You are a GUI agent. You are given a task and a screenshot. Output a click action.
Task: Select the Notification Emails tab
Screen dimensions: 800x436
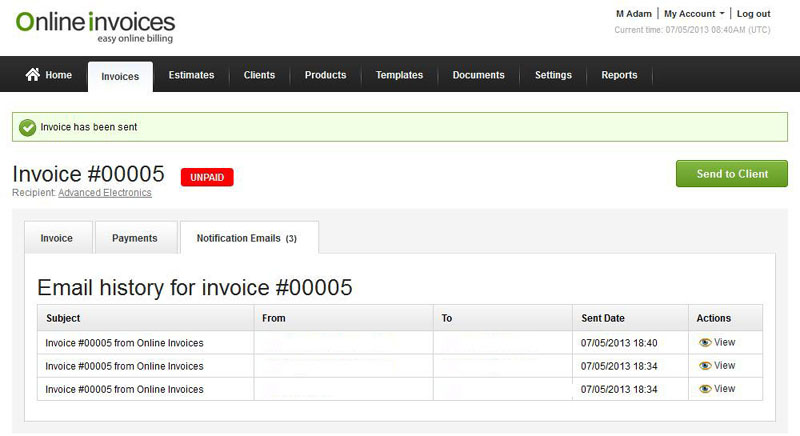pyautogui.click(x=247, y=238)
